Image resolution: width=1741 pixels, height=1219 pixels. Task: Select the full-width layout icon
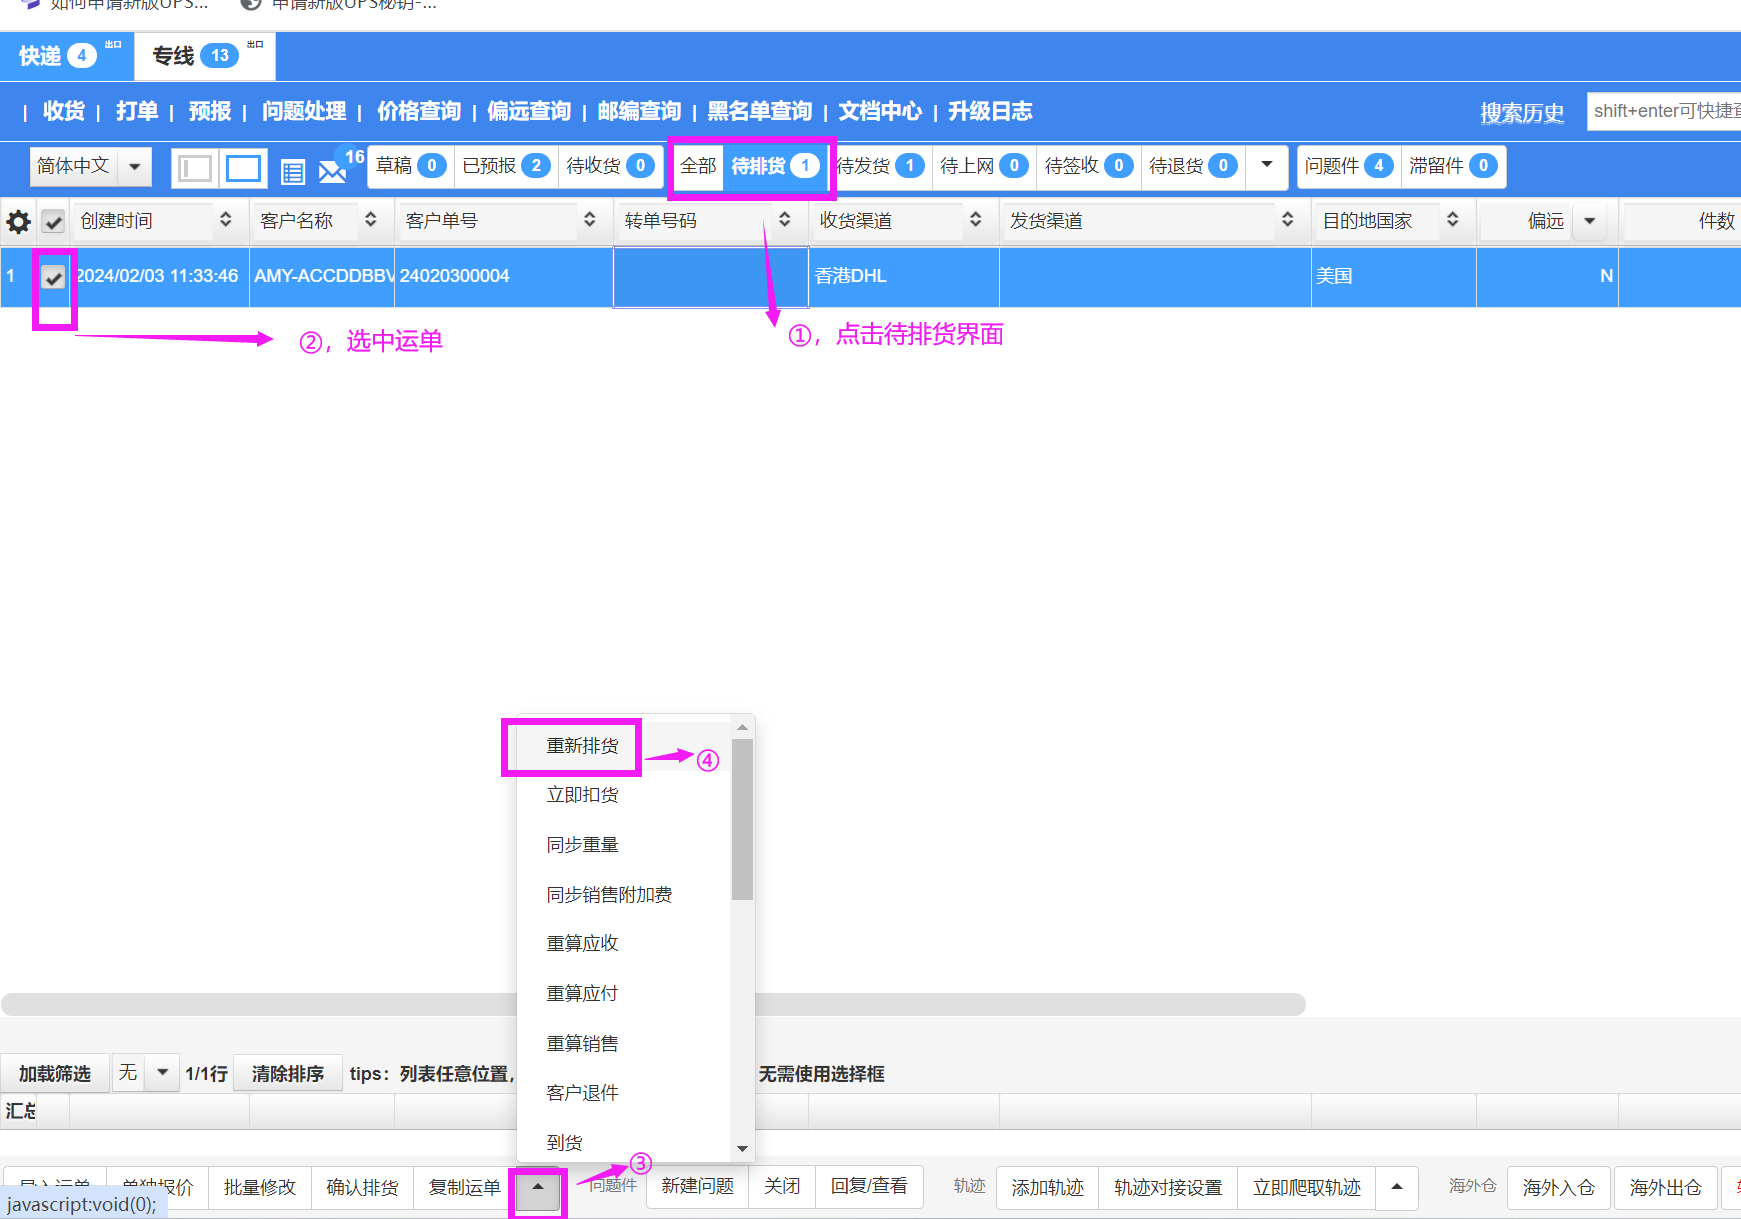[x=243, y=168]
